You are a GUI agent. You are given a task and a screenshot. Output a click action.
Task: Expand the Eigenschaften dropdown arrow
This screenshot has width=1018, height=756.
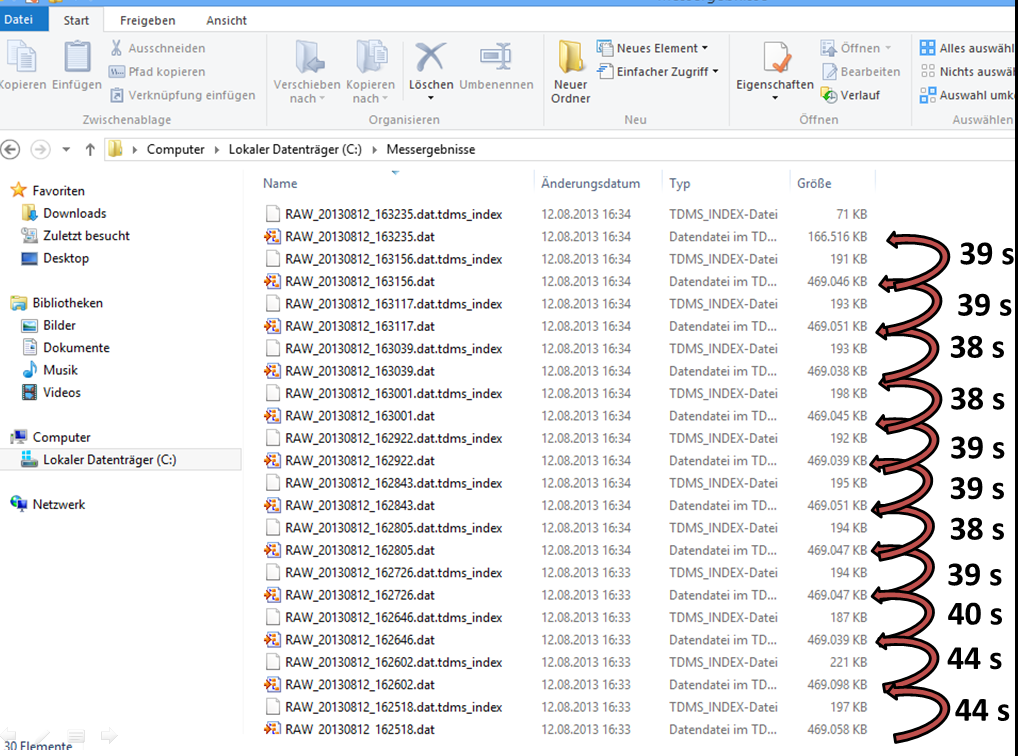(x=775, y=98)
